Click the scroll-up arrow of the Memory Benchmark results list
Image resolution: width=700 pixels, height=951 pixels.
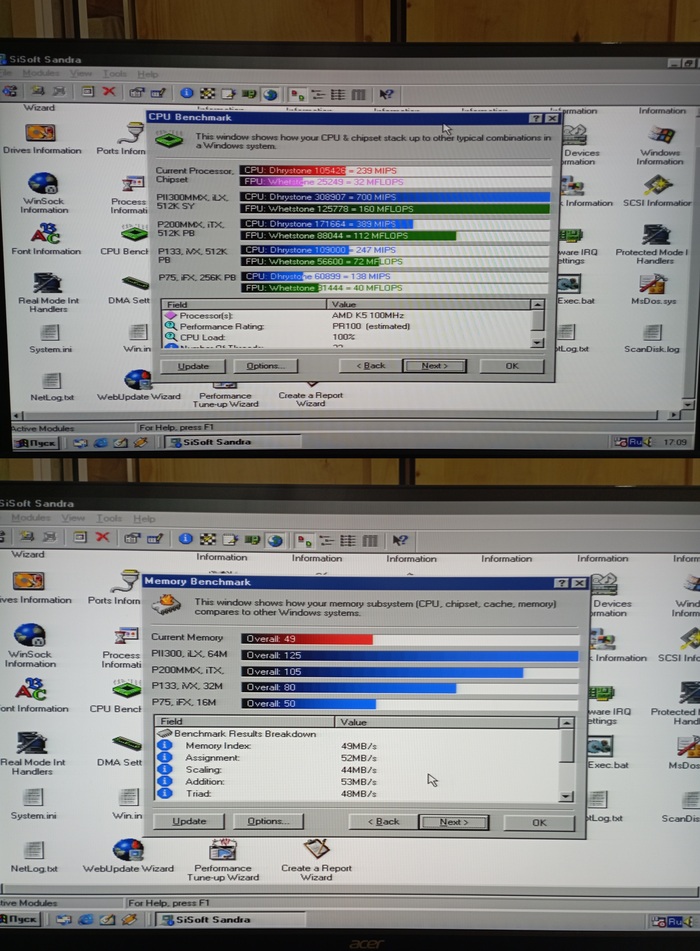point(566,722)
